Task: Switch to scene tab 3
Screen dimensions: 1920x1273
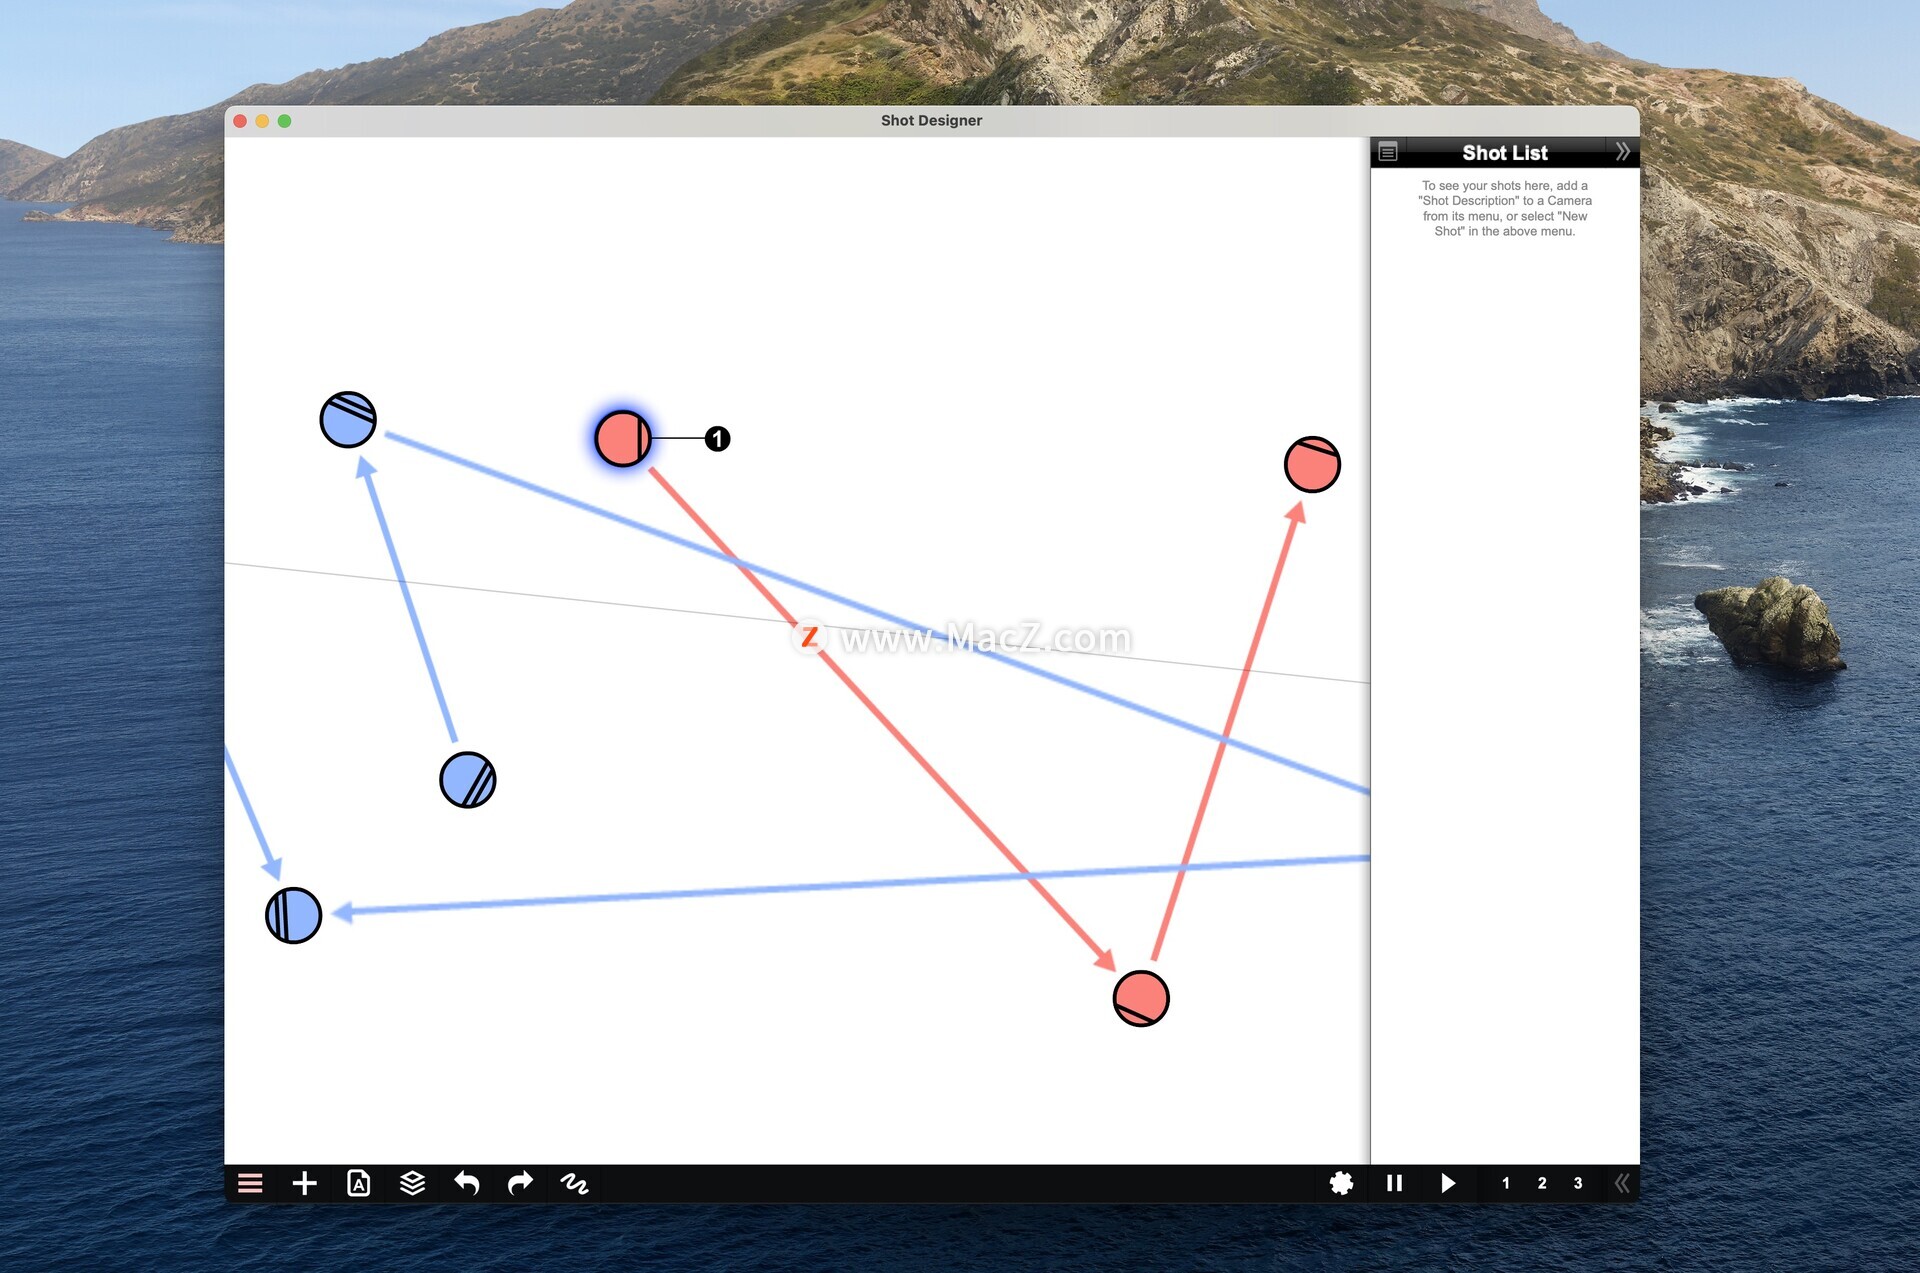Action: (1577, 1183)
